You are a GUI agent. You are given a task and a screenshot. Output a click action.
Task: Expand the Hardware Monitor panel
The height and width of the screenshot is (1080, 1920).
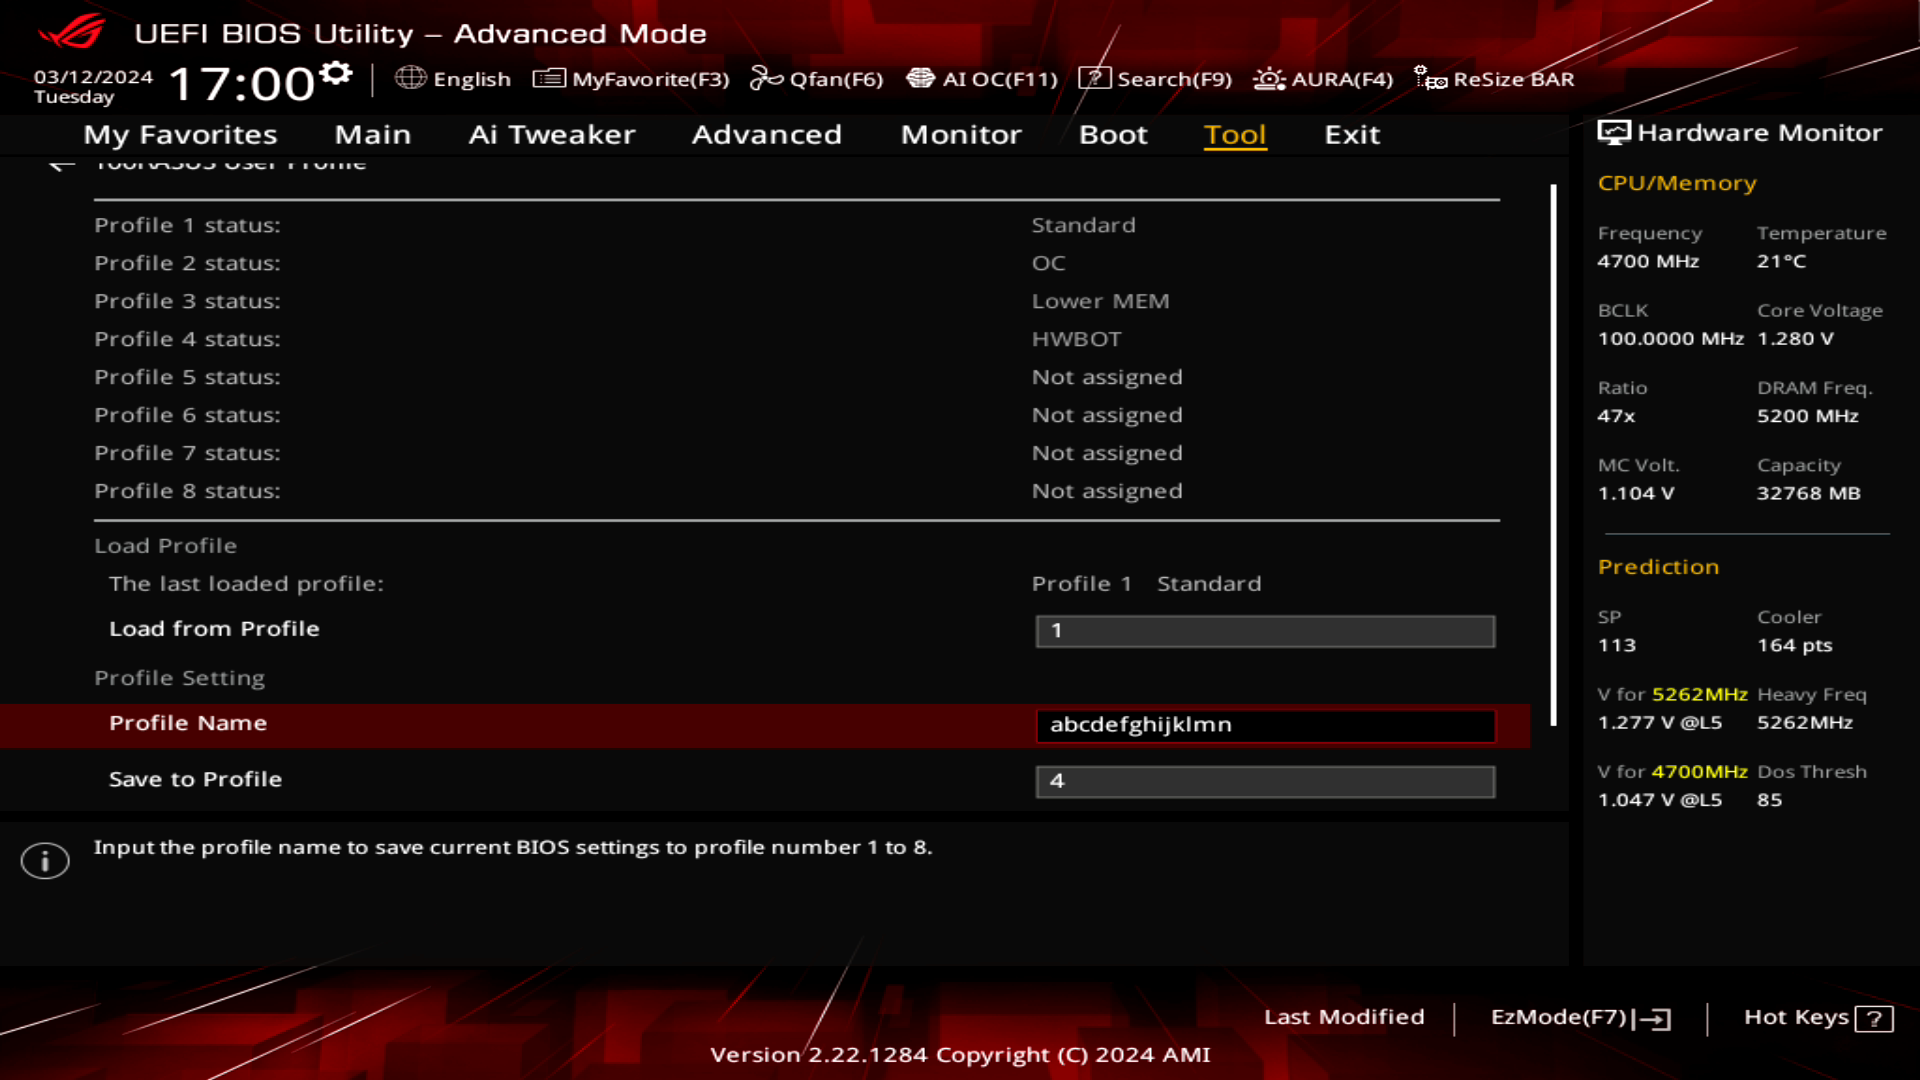(x=1613, y=131)
